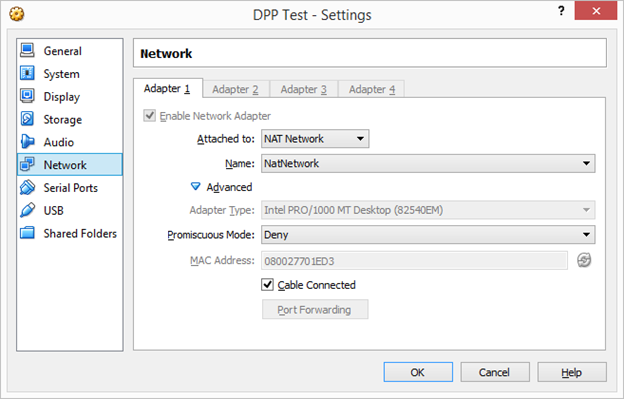The image size is (624, 399).
Task: Open the Promiscuous Mode dropdown
Action: point(428,235)
